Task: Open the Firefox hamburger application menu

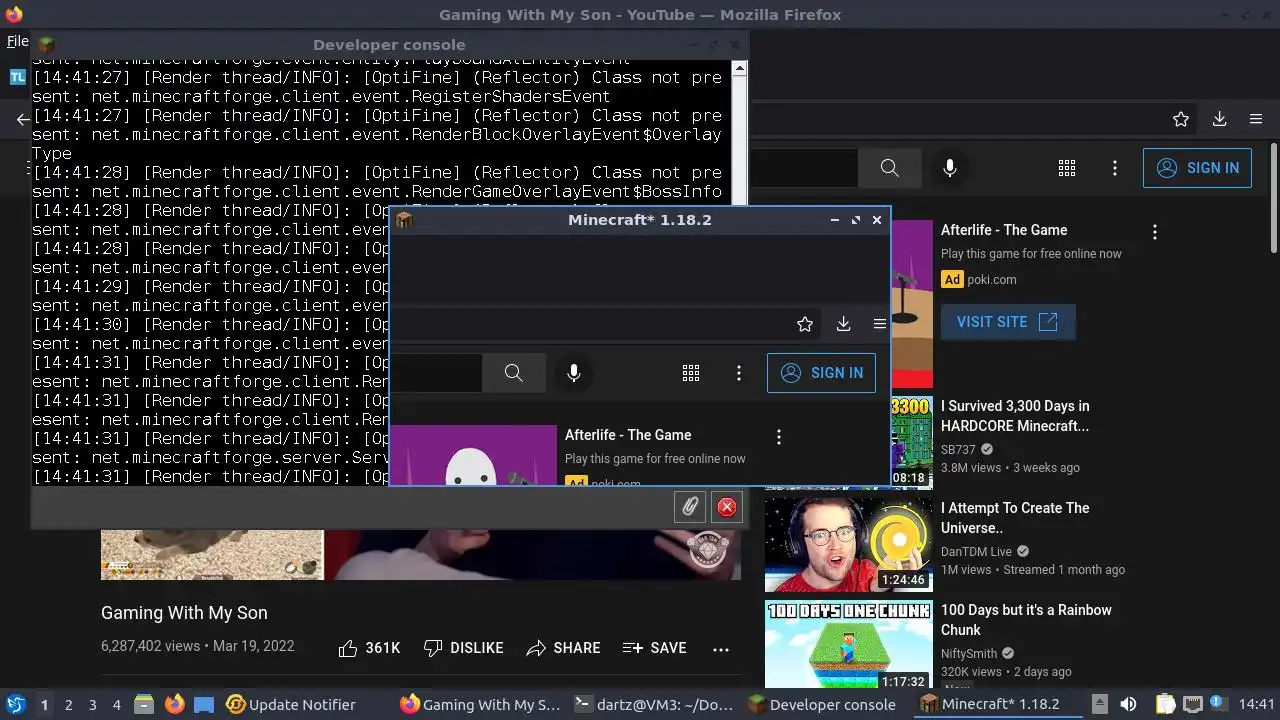Action: (1256, 119)
